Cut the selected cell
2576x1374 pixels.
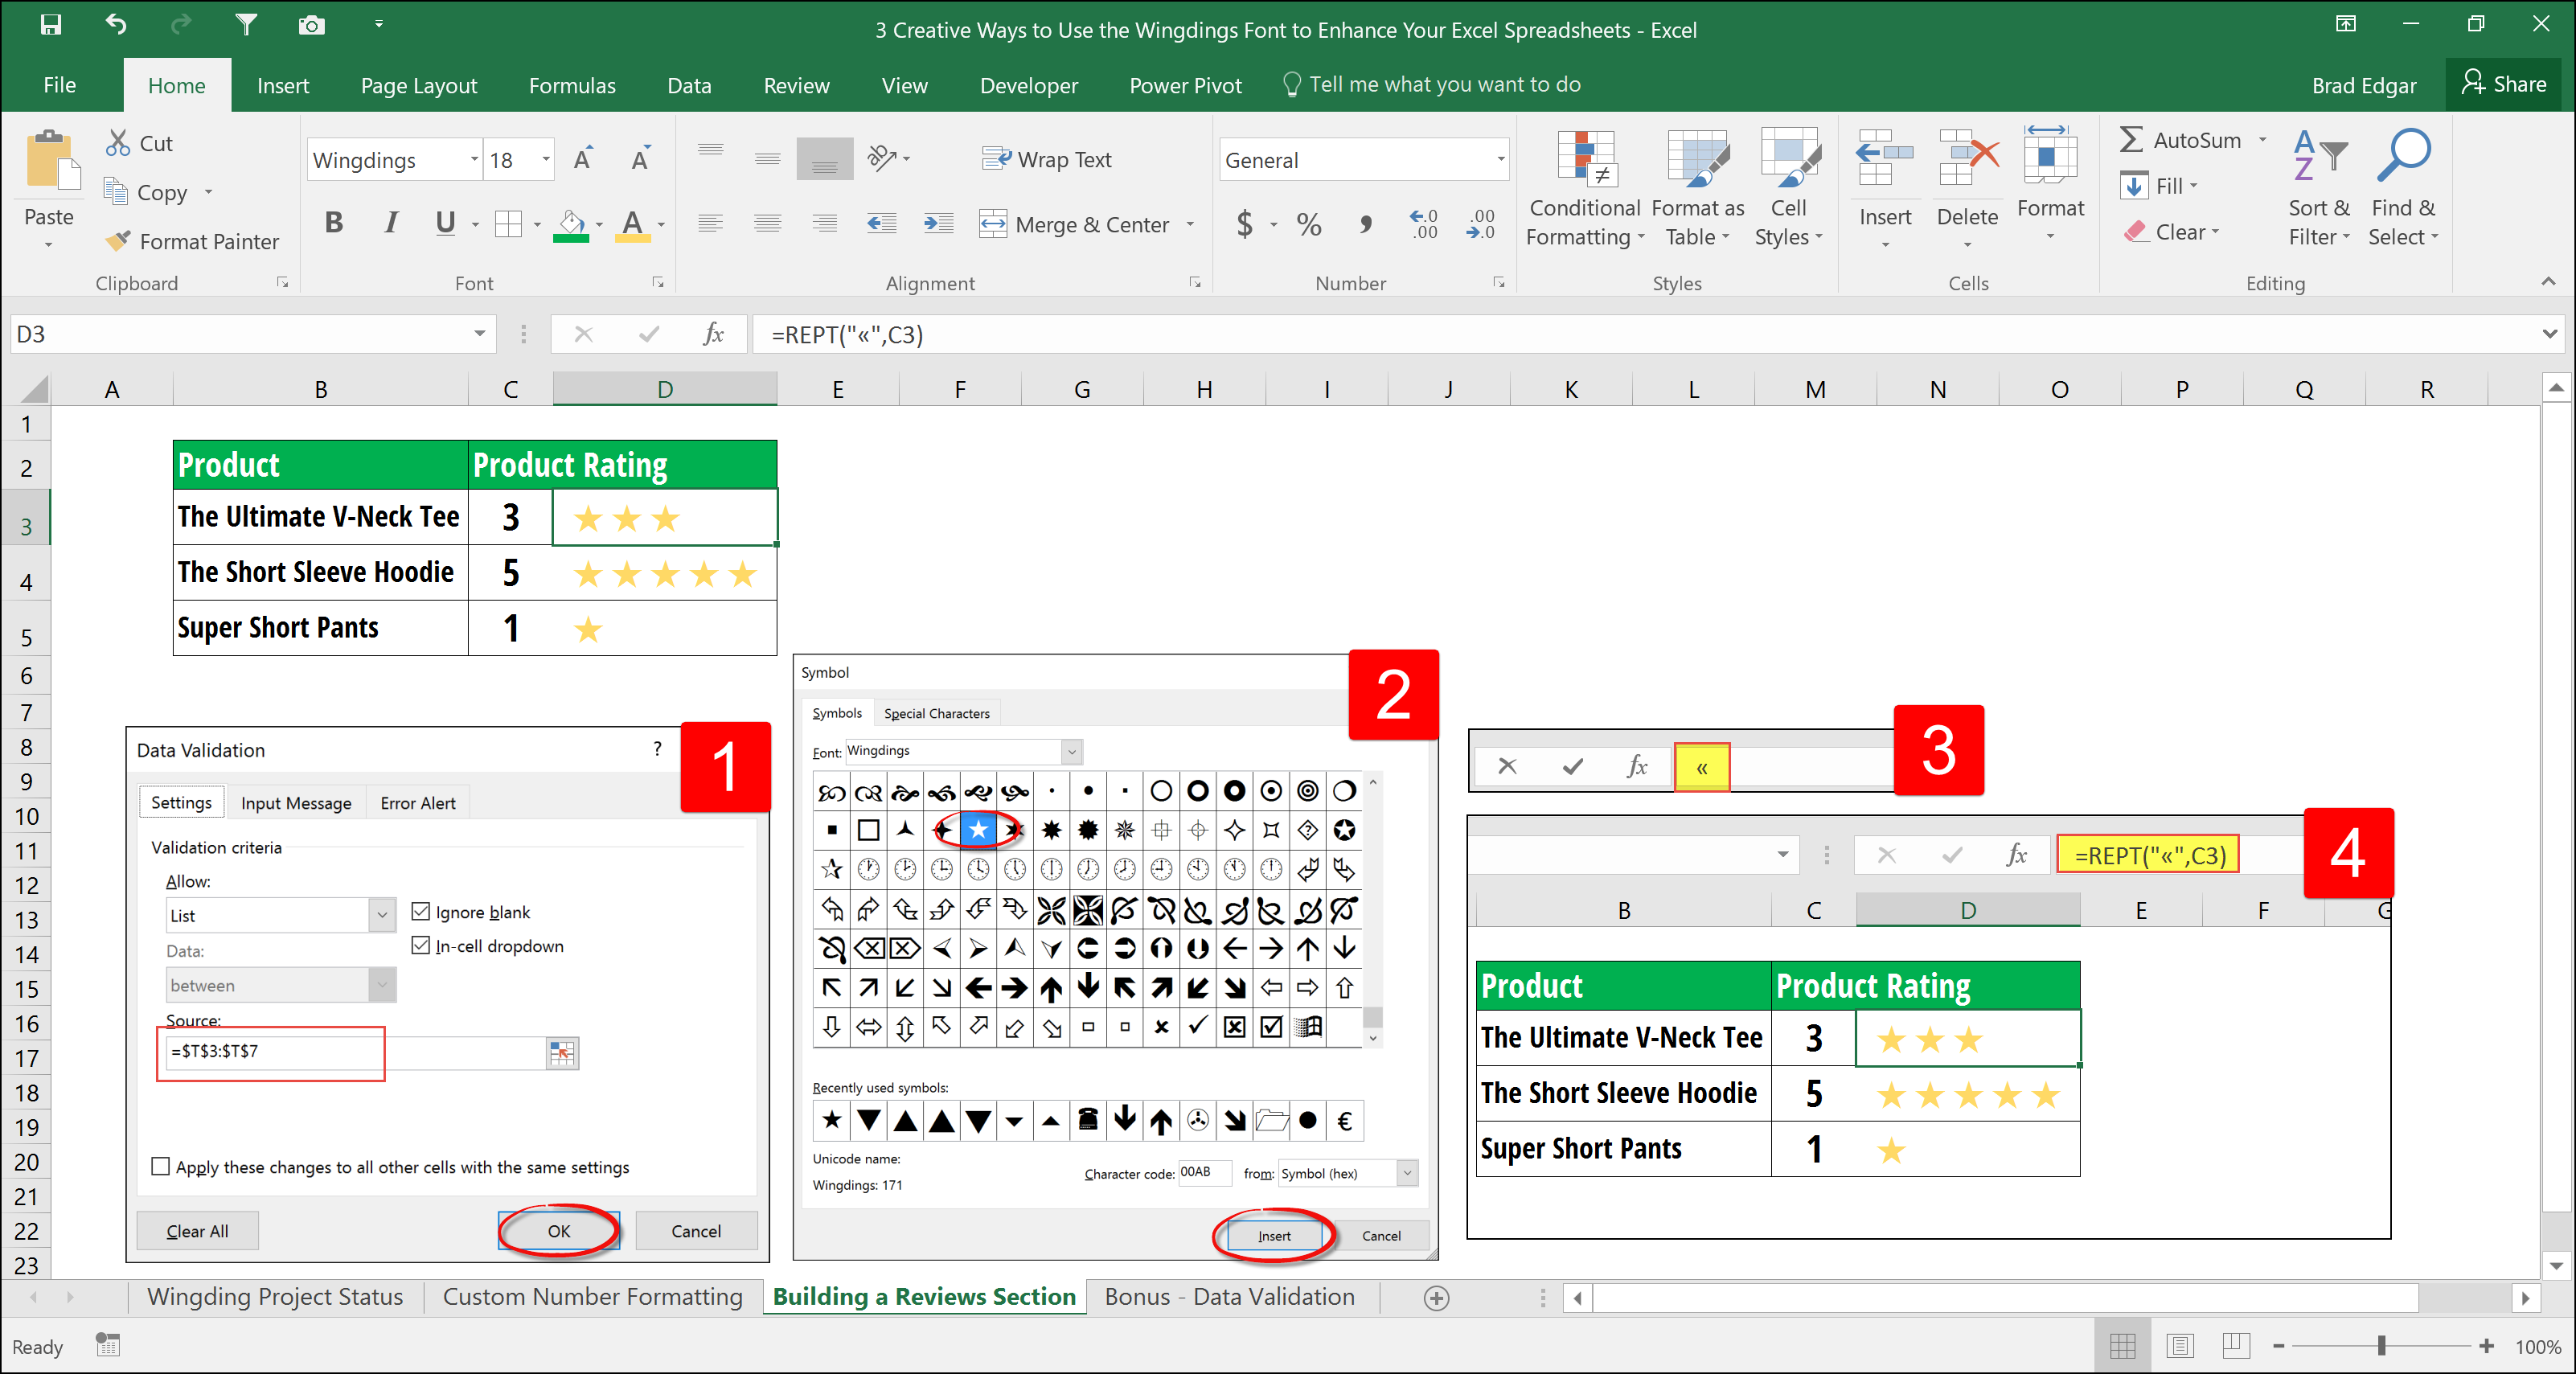coord(139,143)
